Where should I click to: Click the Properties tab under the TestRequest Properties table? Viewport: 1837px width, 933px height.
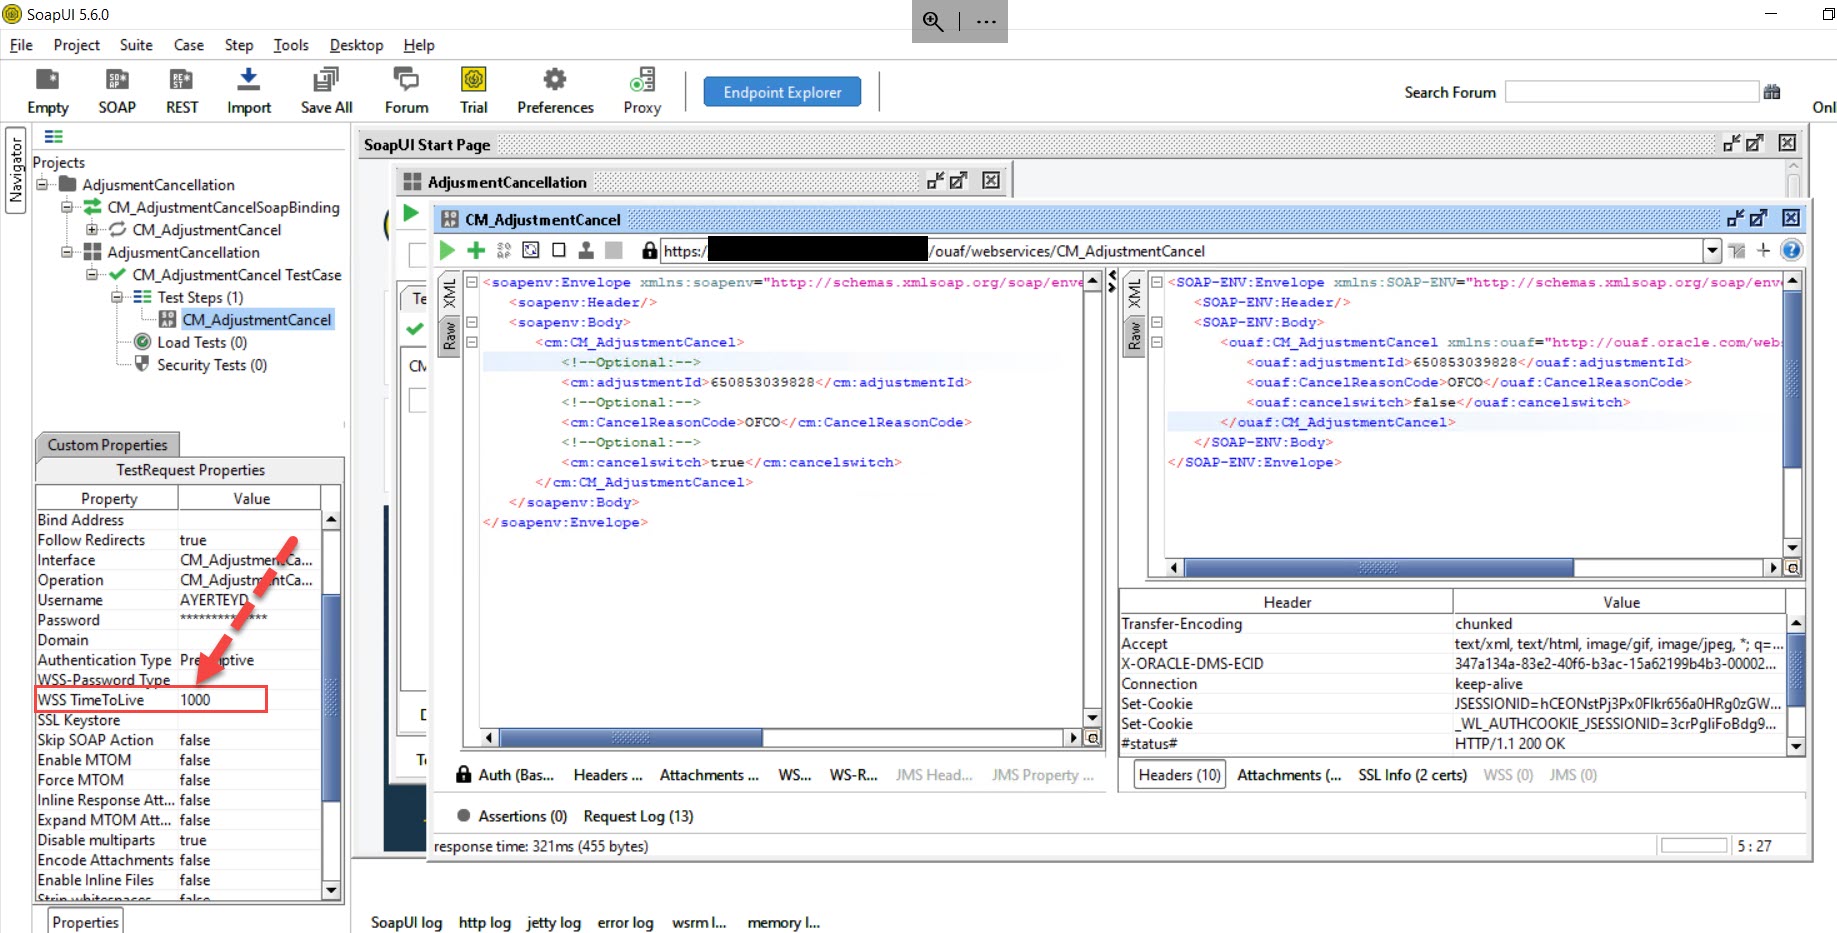[85, 922]
